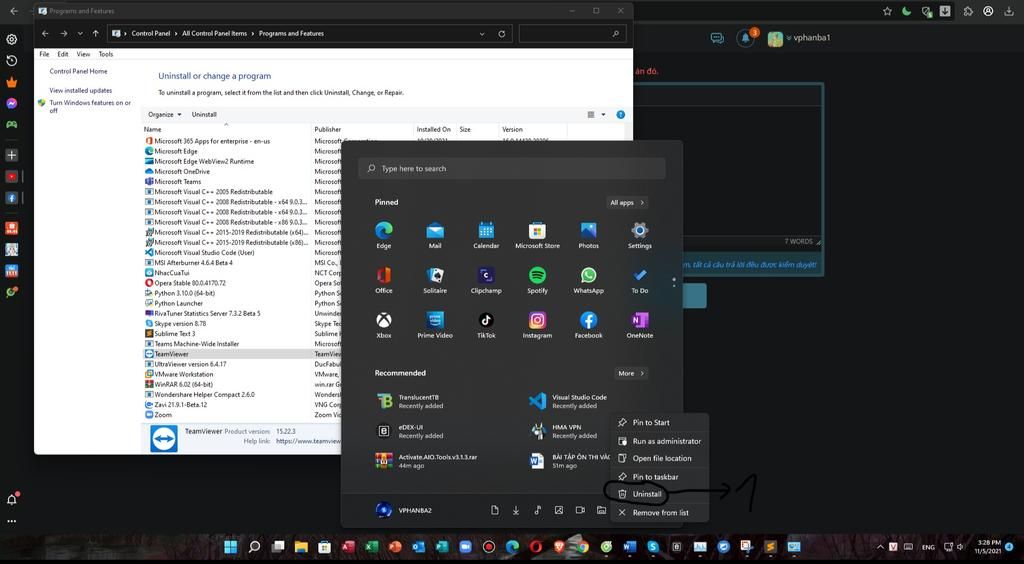Expand More recommended items
The image size is (1024, 564).
pyautogui.click(x=631, y=373)
